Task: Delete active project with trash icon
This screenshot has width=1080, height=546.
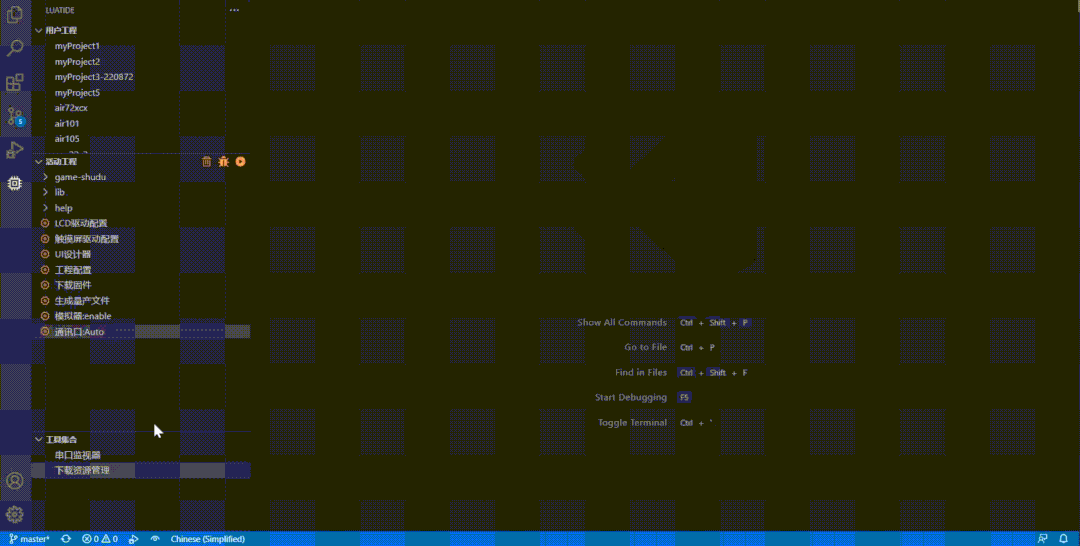Action: click(x=207, y=162)
